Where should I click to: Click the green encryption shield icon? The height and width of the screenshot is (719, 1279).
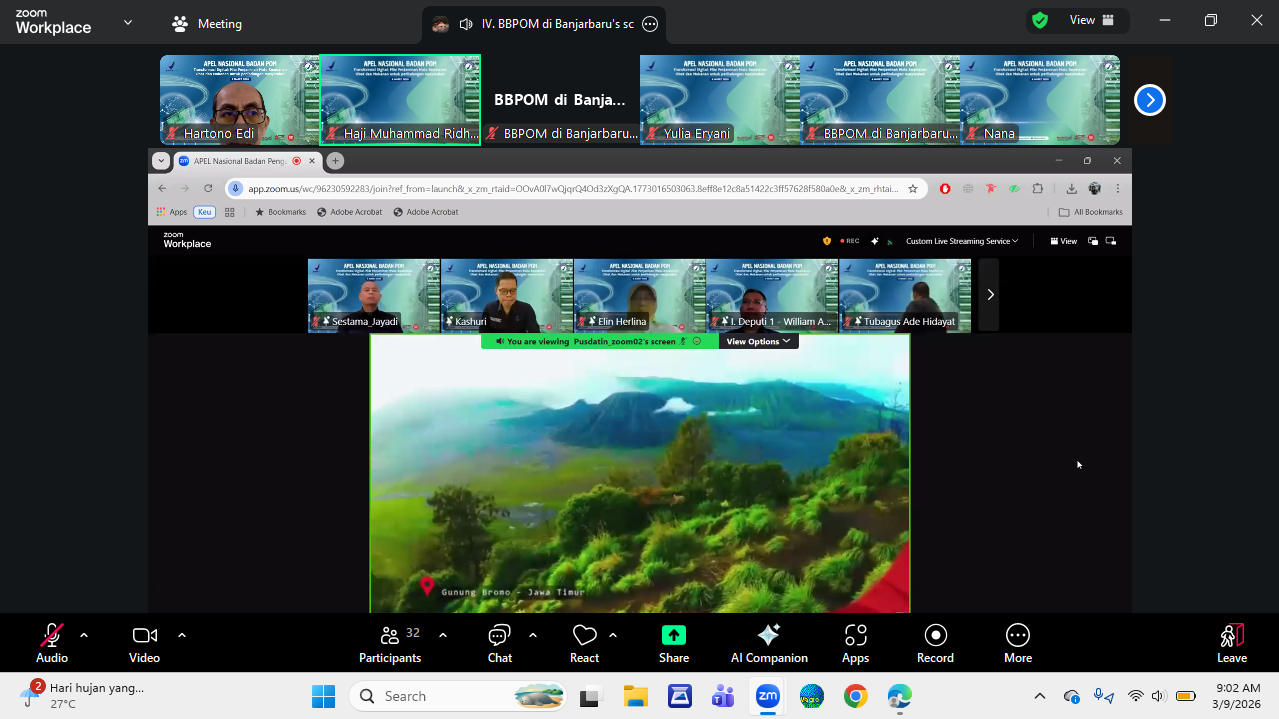(x=1040, y=20)
